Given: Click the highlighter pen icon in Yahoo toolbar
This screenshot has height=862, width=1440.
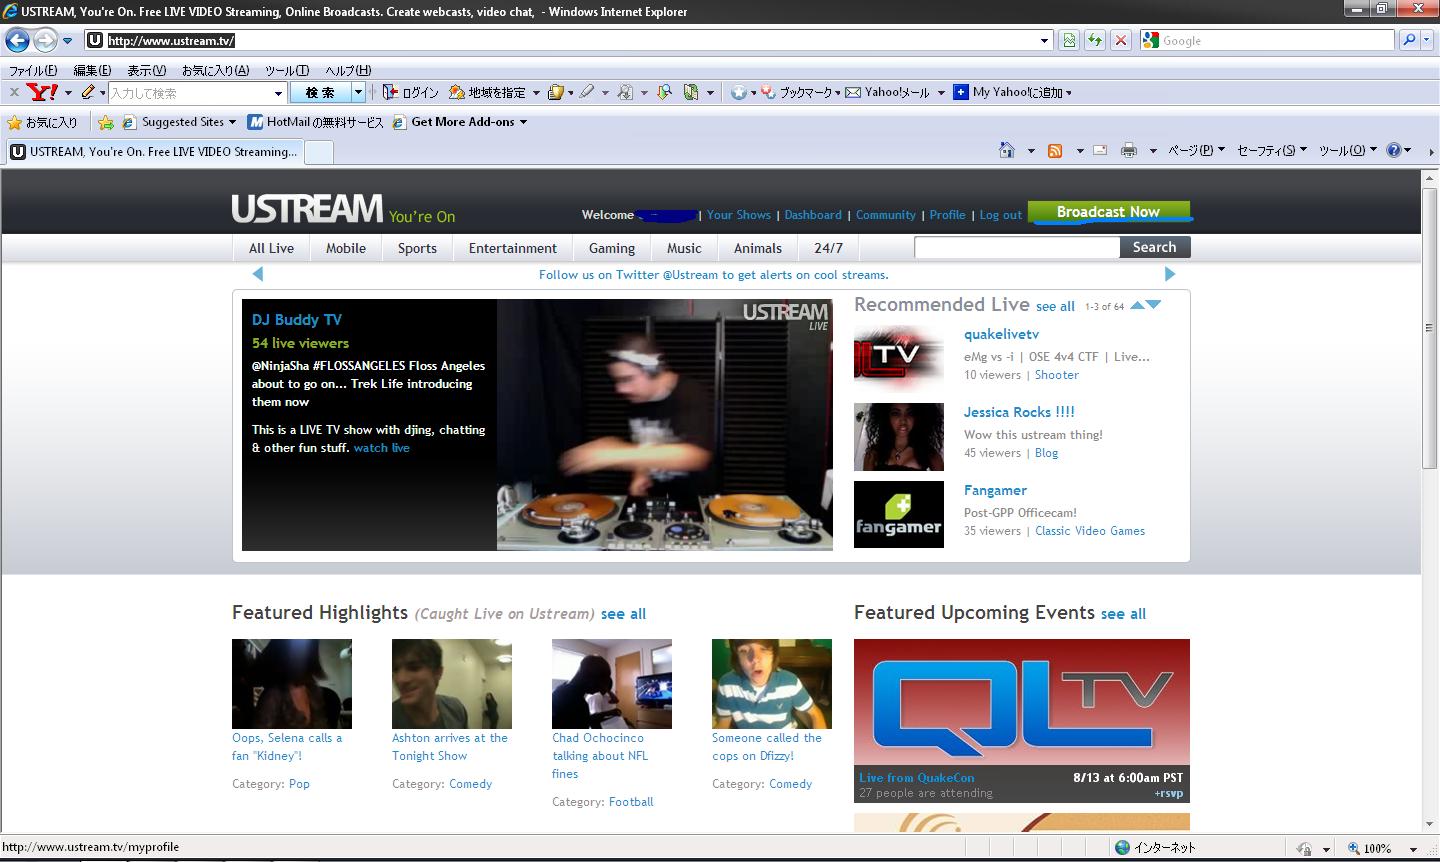Looking at the screenshot, I should (x=587, y=92).
